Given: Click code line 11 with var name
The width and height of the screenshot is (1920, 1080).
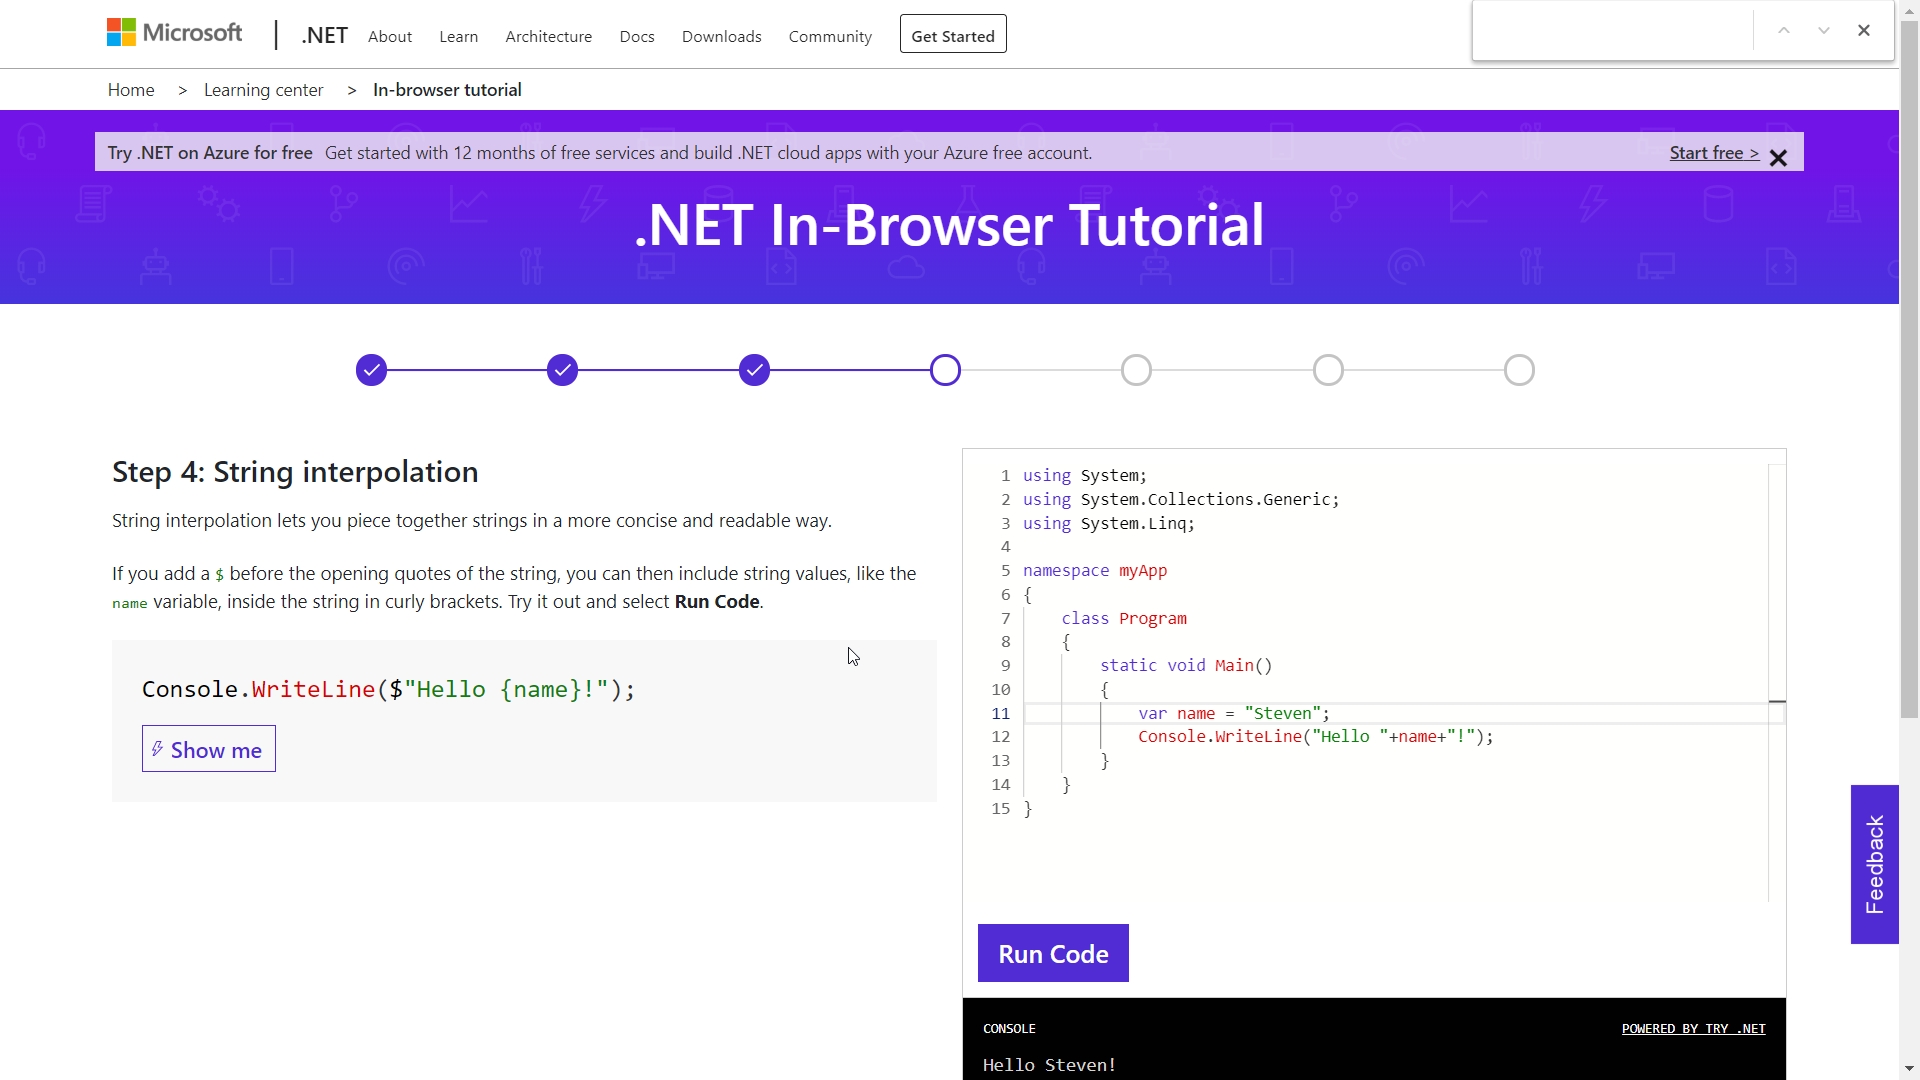Looking at the screenshot, I should [1234, 713].
